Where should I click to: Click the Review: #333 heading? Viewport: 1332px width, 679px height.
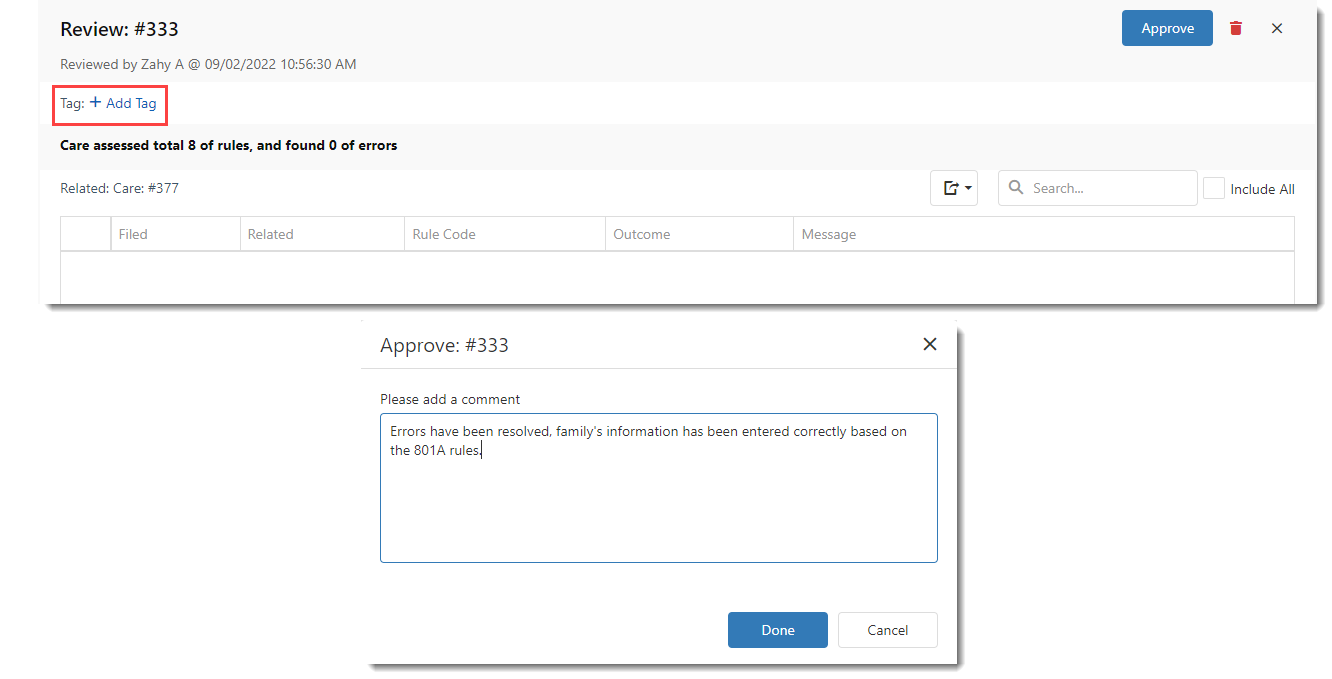click(x=119, y=29)
